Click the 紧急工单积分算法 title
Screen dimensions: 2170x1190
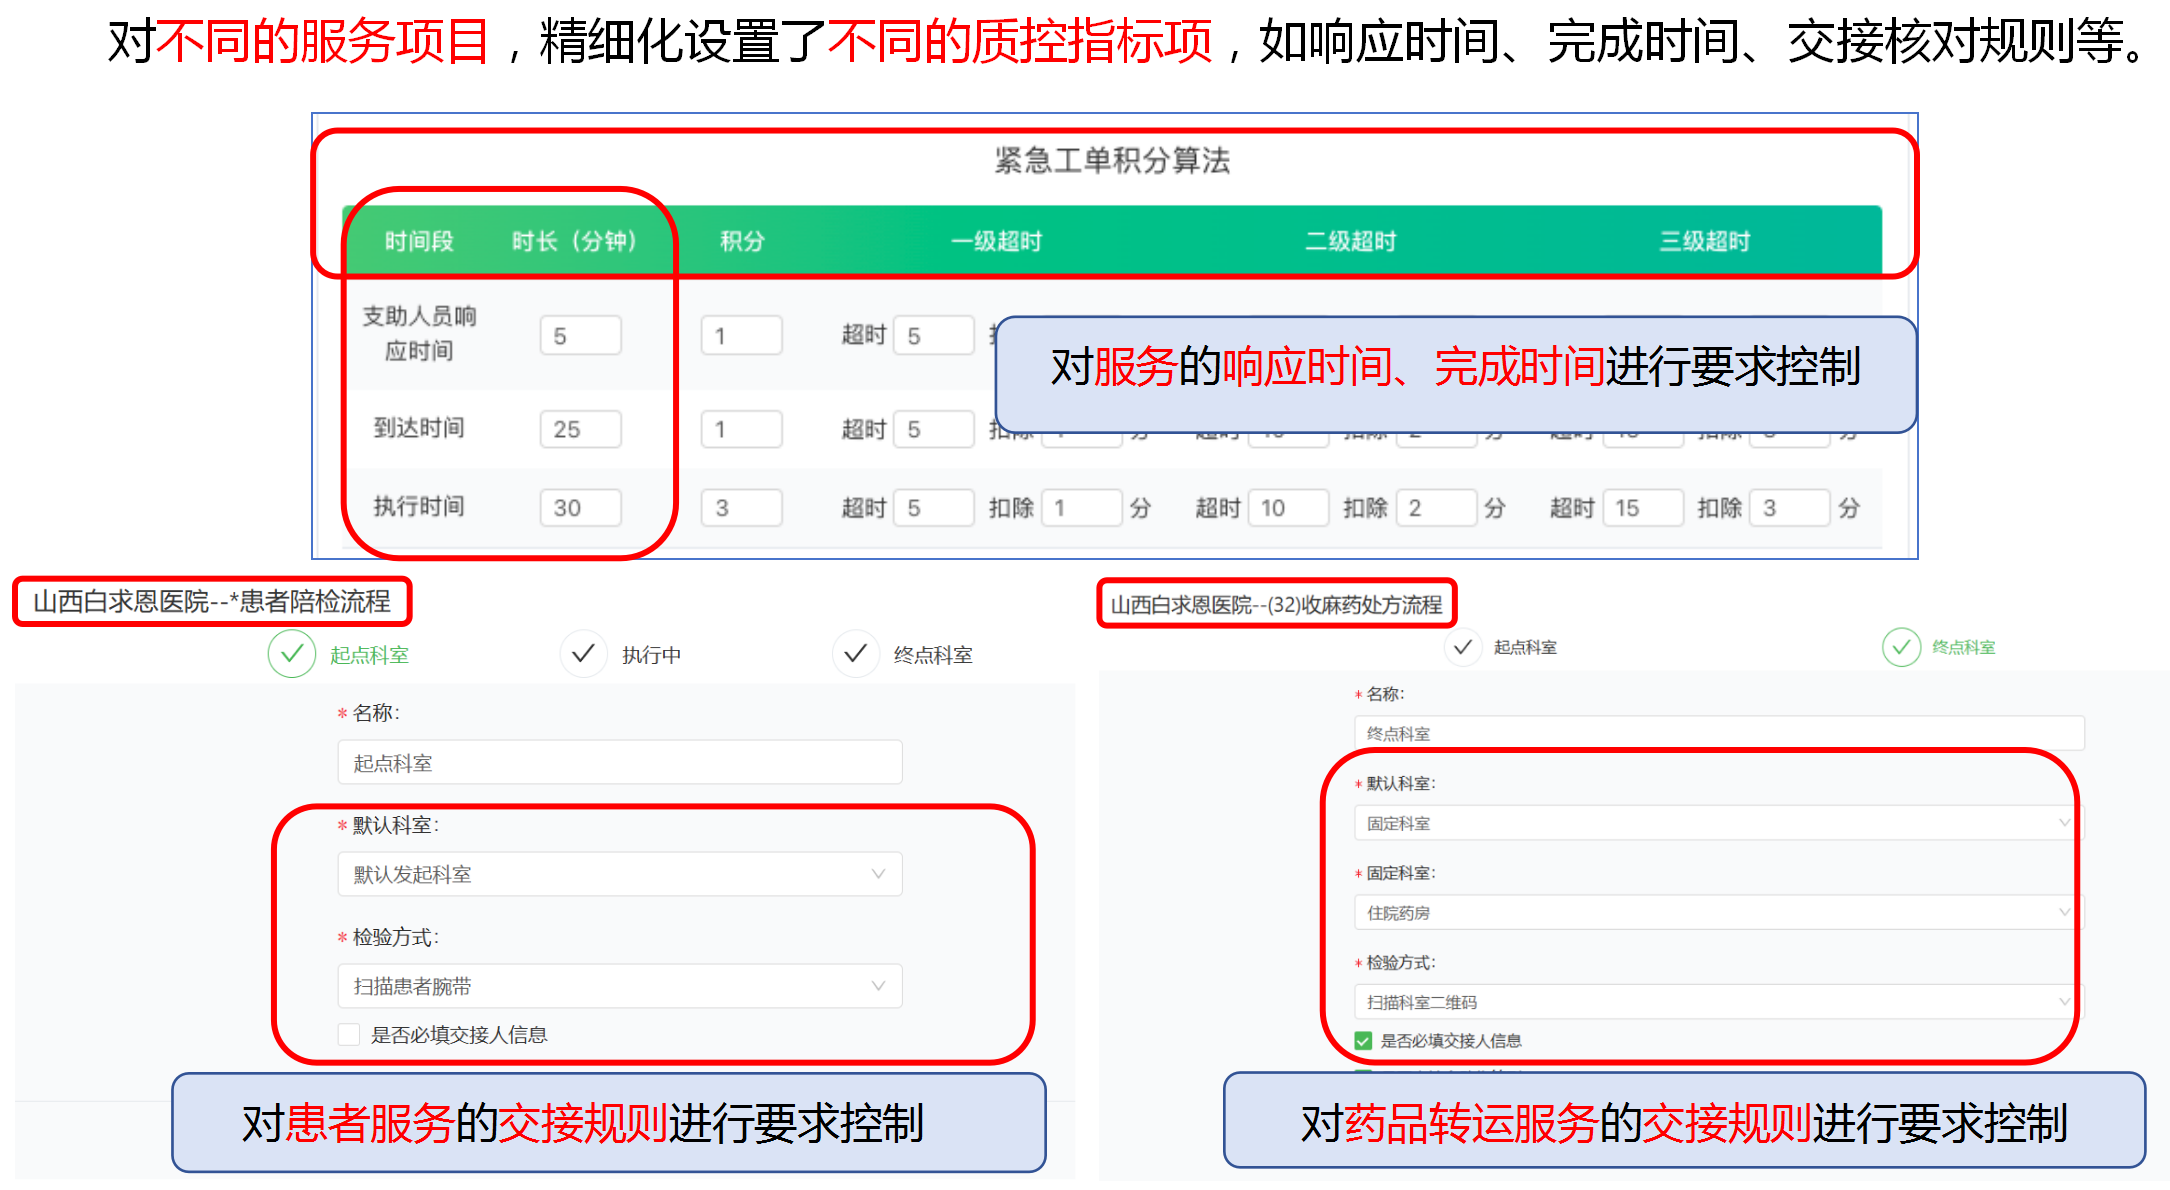click(1112, 160)
